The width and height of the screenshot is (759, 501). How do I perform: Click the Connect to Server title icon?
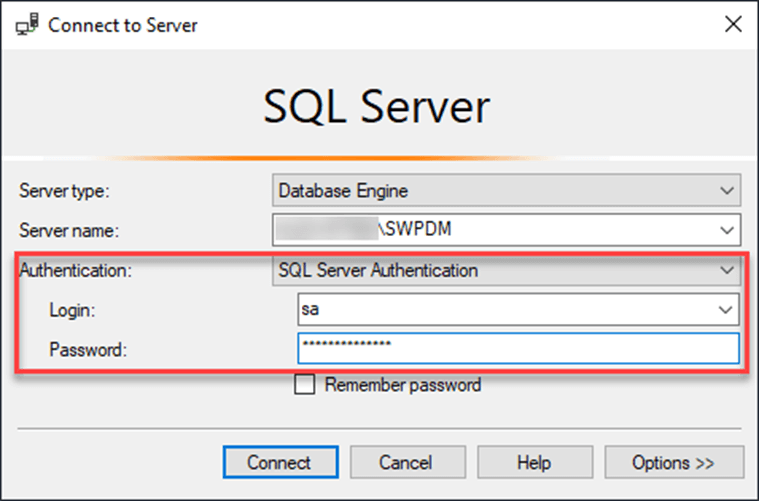click(x=27, y=25)
